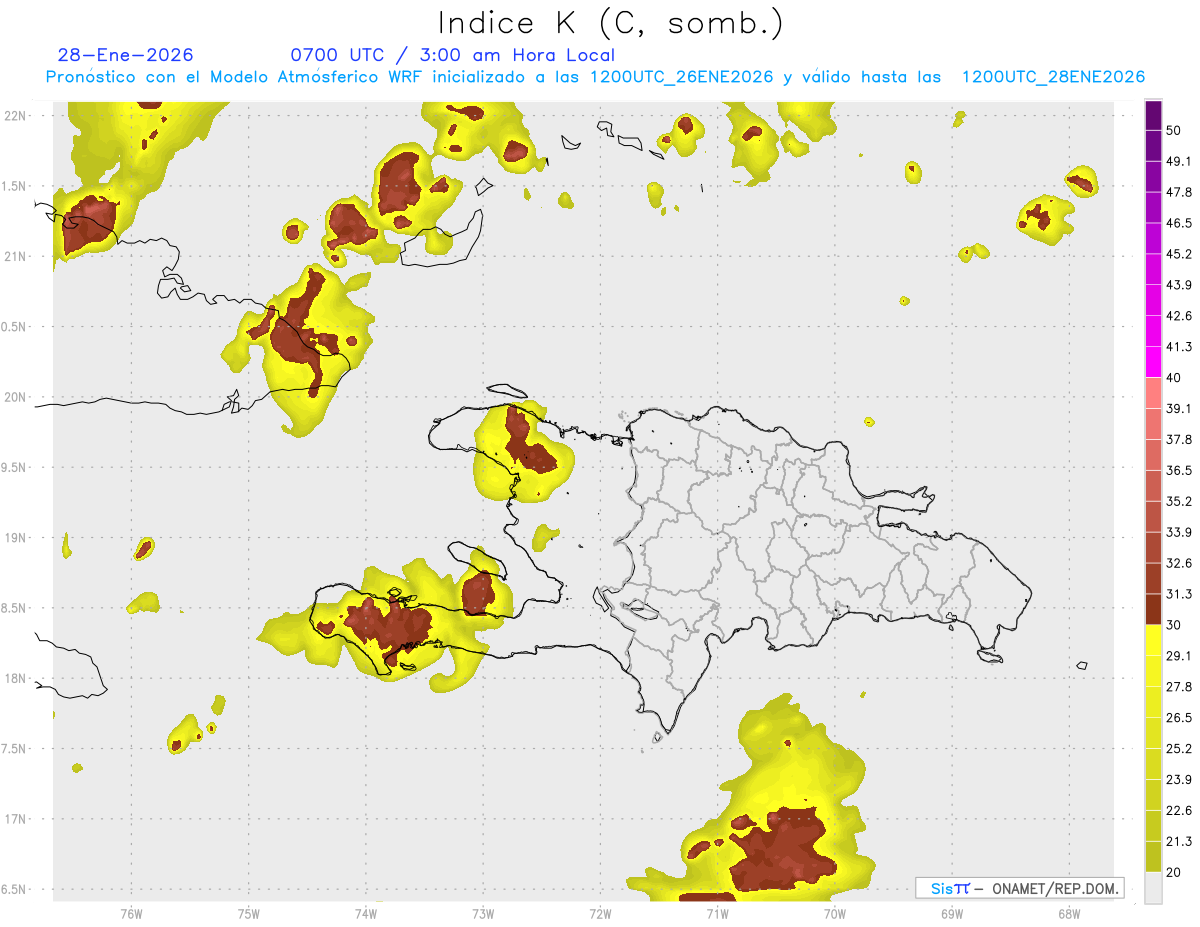The width and height of the screenshot is (1200, 927).
Task: Select the '30' colorbar label
Action: coord(1174,625)
